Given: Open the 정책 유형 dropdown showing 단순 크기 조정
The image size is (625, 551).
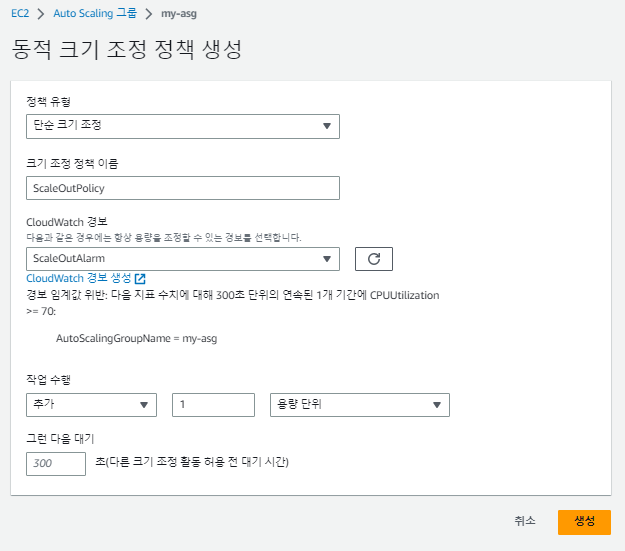Looking at the screenshot, I should 183,126.
